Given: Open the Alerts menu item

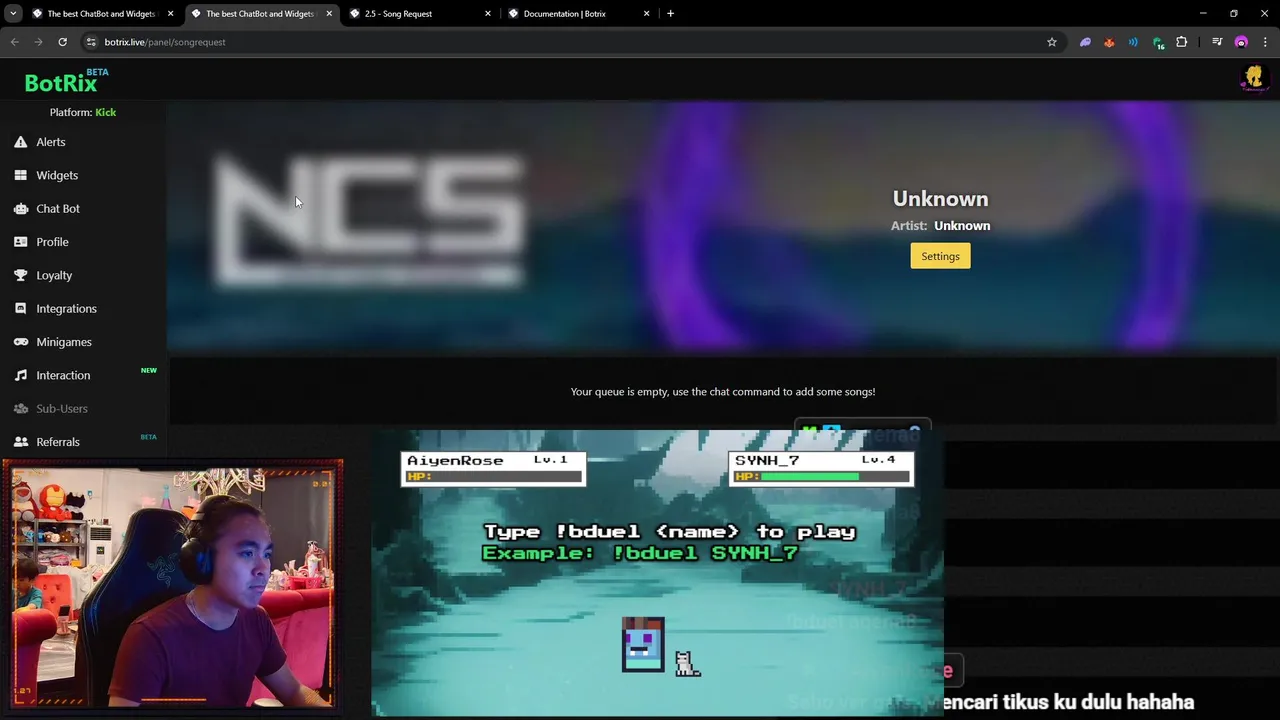Looking at the screenshot, I should point(50,142).
